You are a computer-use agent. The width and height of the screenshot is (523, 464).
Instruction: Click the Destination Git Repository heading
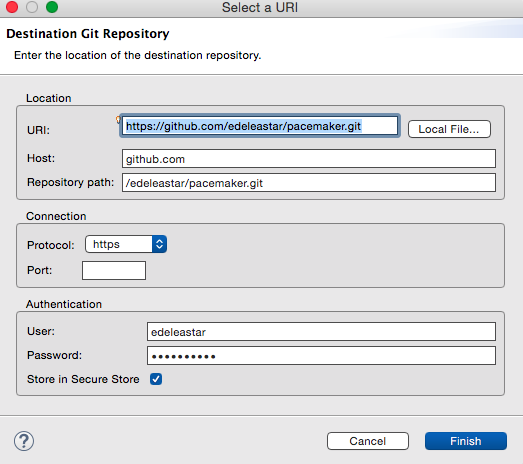(88, 34)
